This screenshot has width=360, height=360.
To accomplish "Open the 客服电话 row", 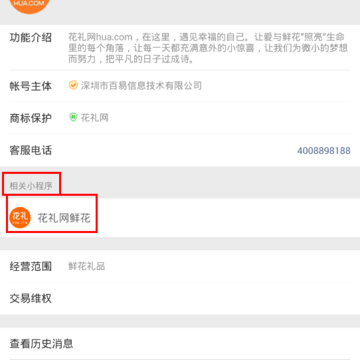I will 180,151.
